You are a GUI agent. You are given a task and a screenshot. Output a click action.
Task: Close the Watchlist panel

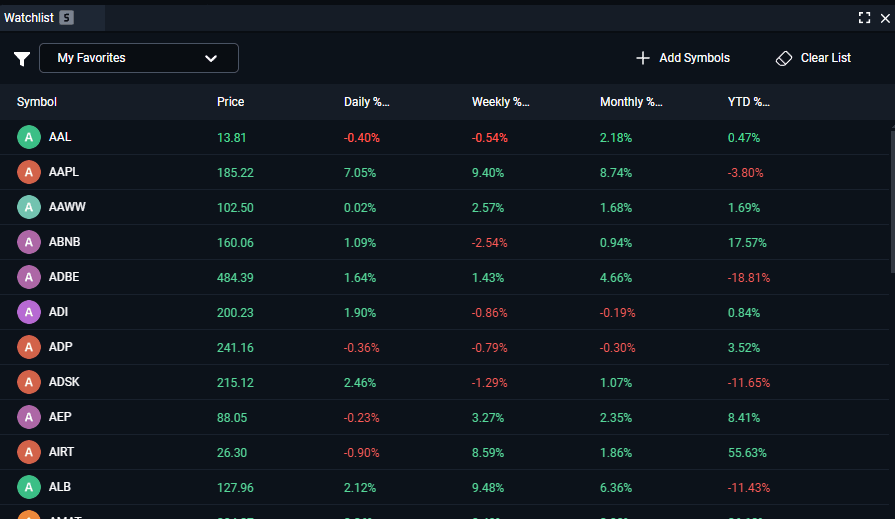(x=885, y=18)
